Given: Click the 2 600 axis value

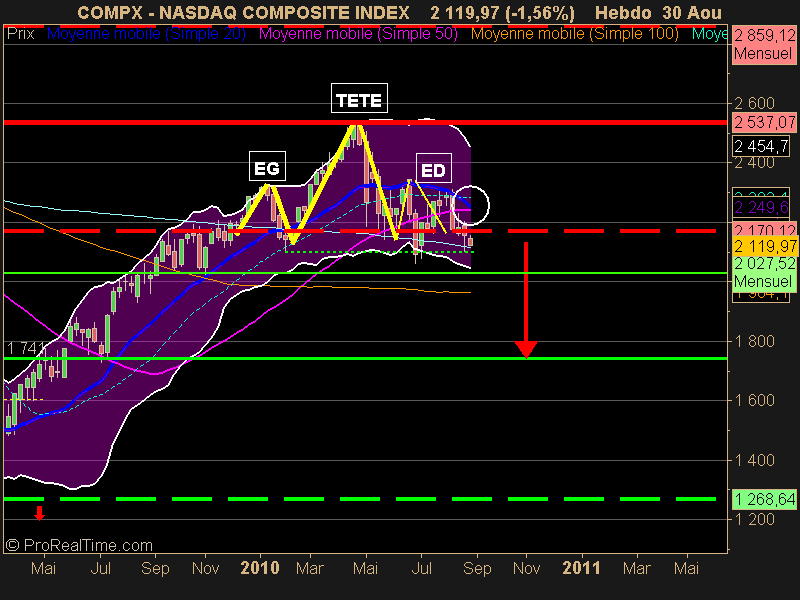Looking at the screenshot, I should tap(754, 104).
